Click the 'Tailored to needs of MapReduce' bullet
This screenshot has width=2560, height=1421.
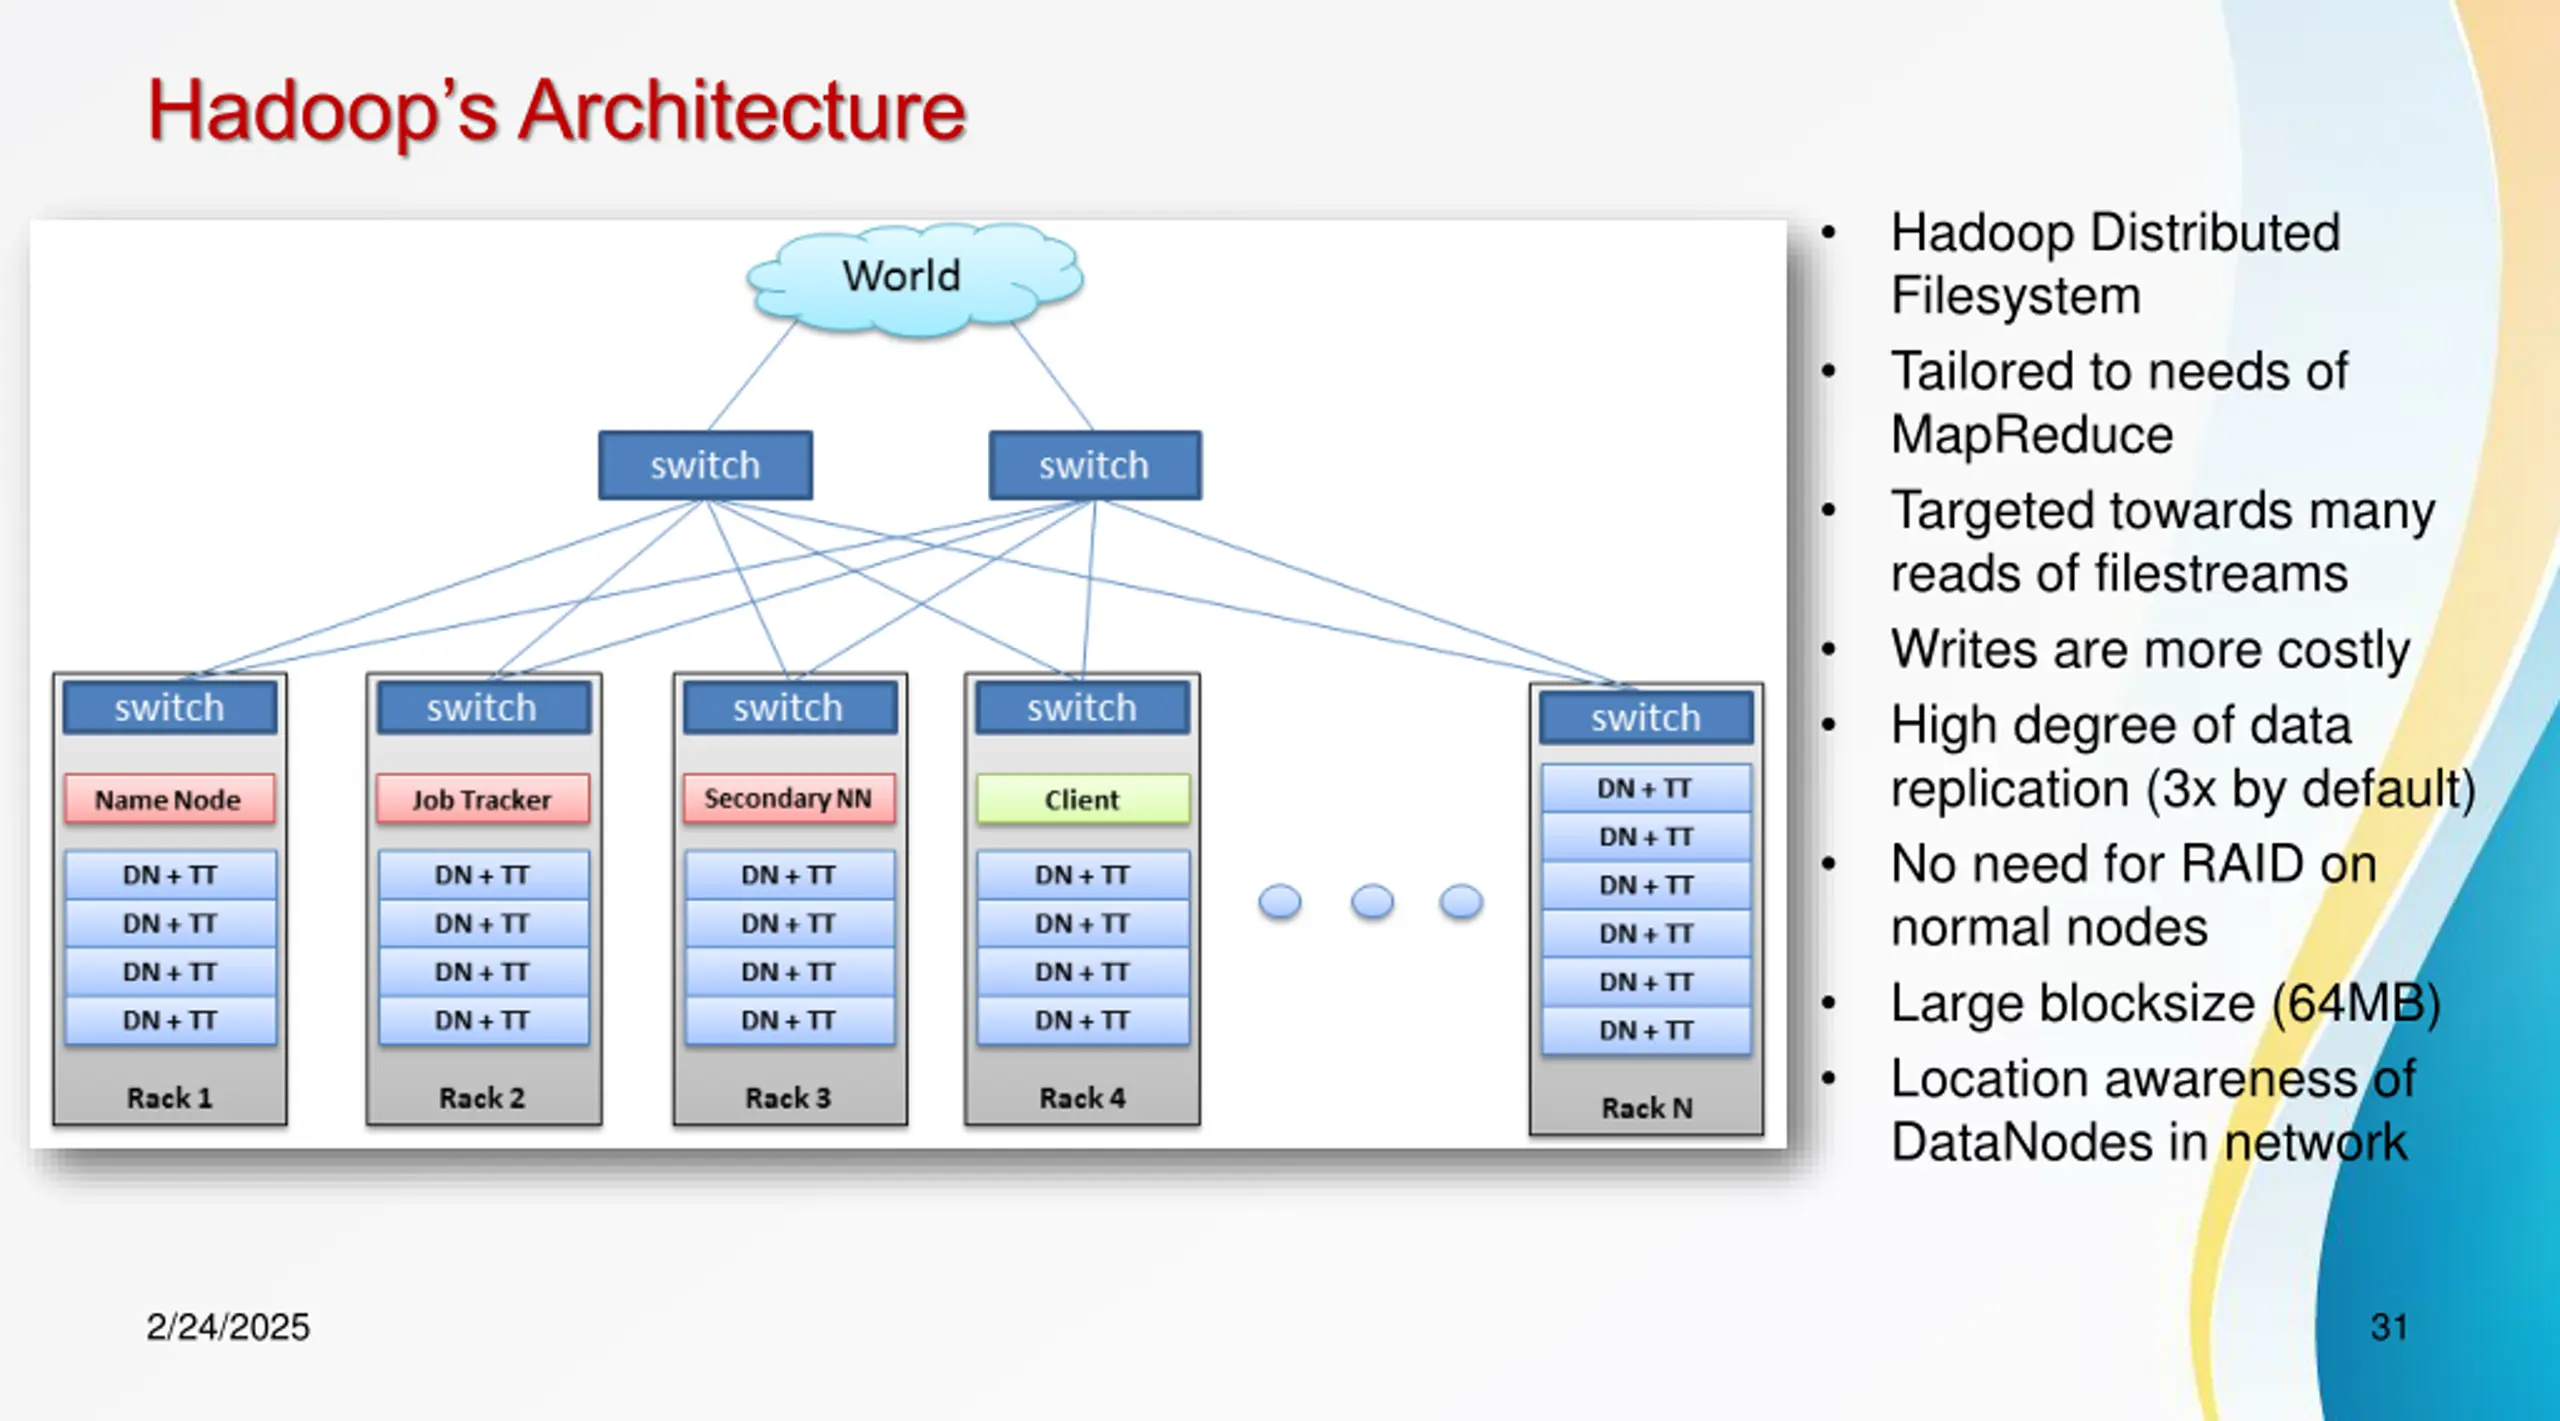pyautogui.click(x=2118, y=403)
